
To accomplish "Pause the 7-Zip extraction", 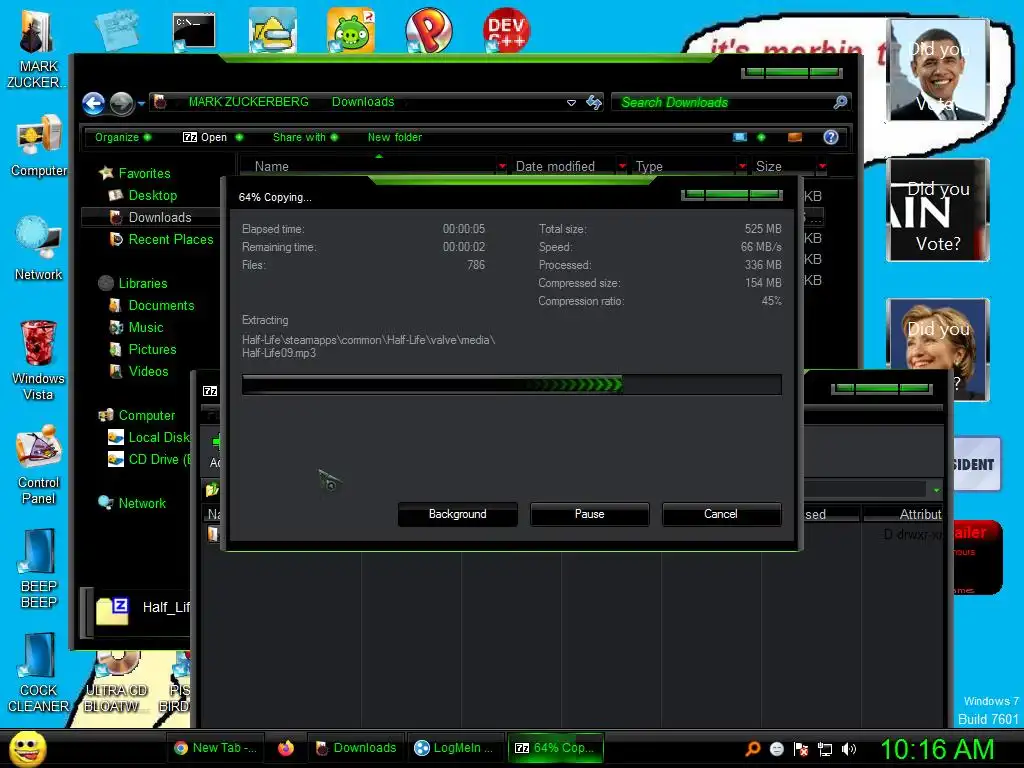I will point(589,514).
